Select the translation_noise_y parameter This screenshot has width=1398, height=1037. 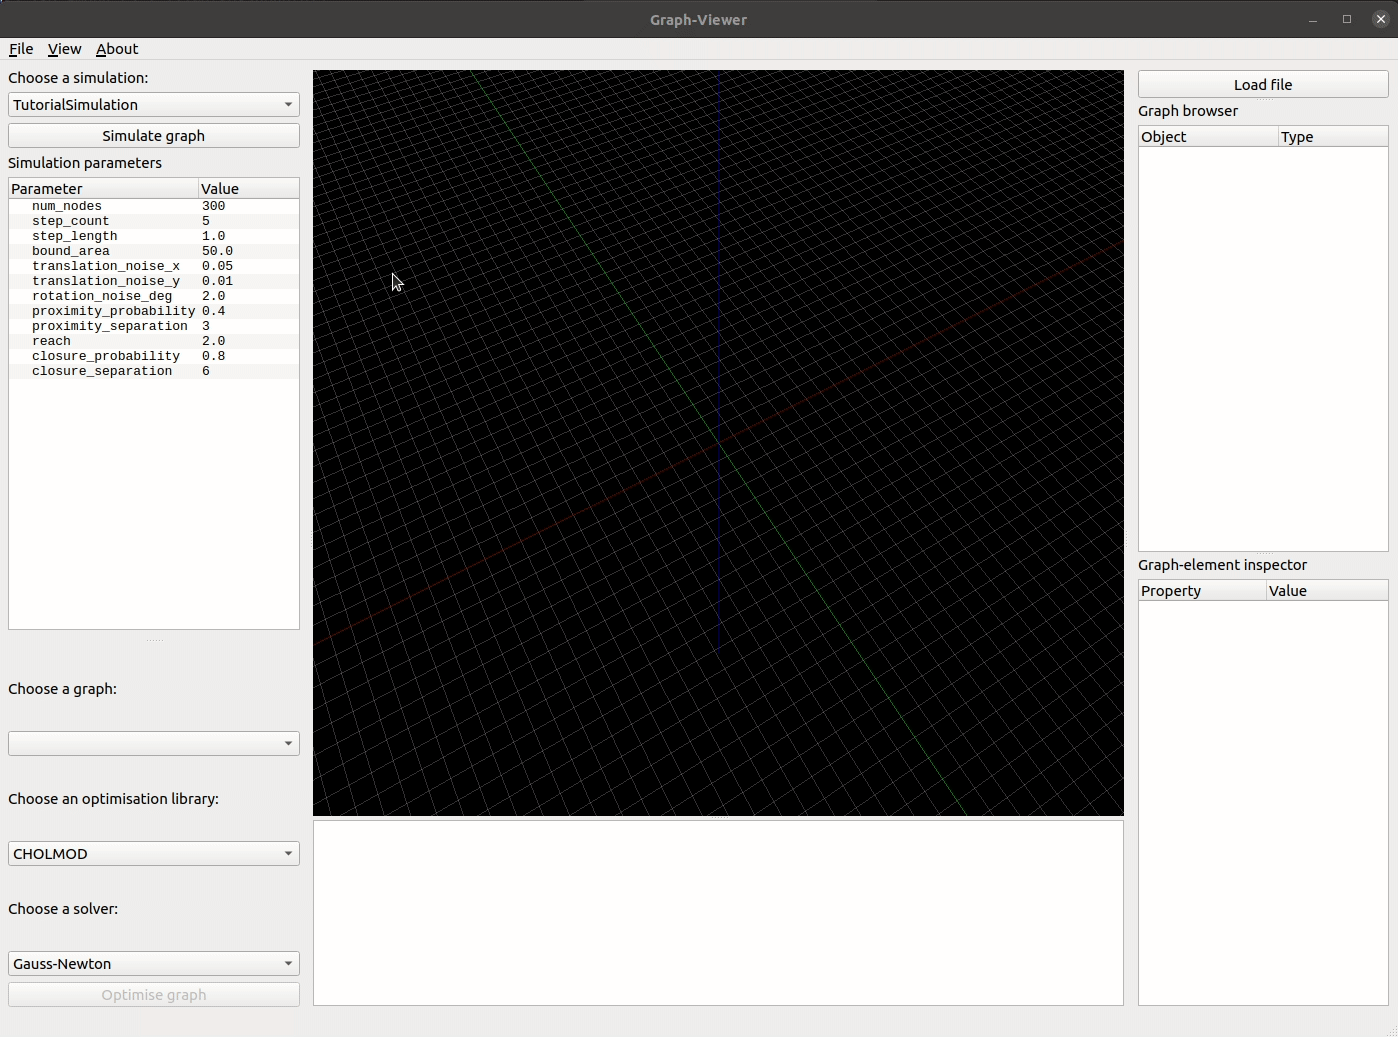pos(105,281)
